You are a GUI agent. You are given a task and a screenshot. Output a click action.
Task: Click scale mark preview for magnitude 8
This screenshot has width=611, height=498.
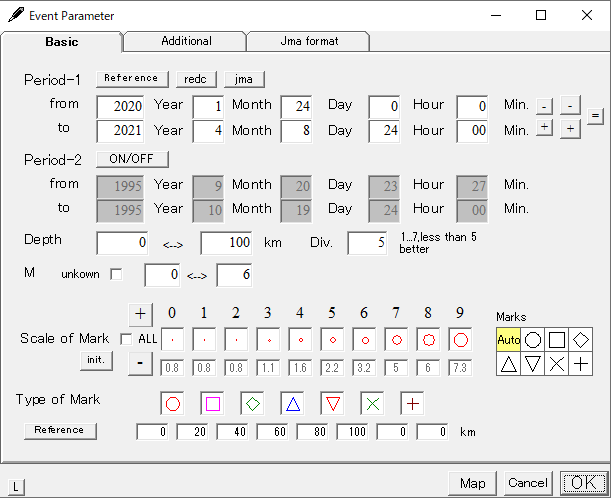tap(428, 340)
